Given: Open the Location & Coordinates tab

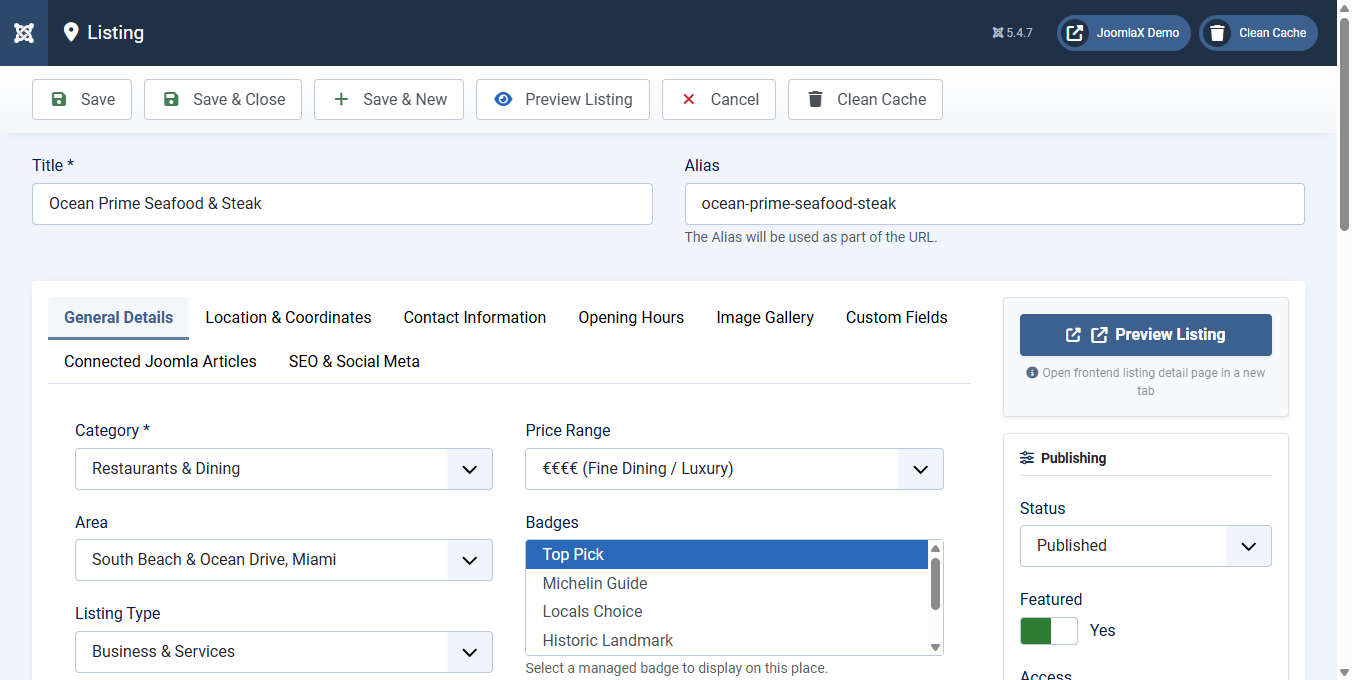Looking at the screenshot, I should click(x=288, y=318).
